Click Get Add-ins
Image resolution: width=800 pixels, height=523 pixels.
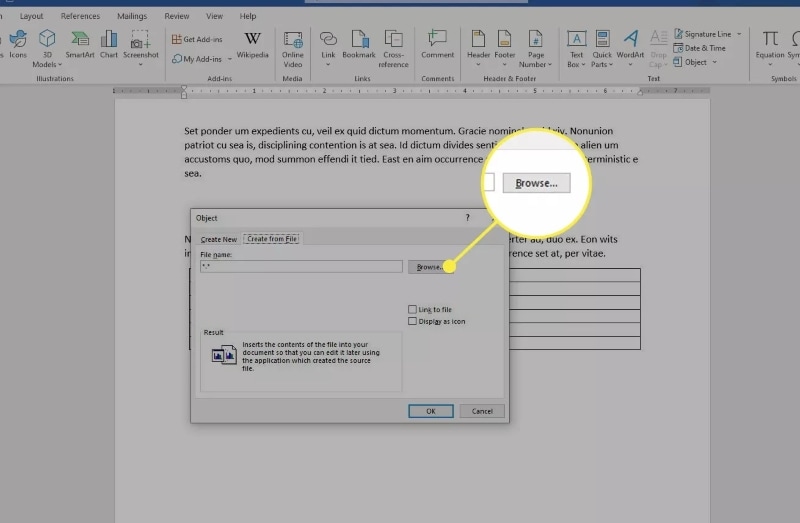click(x=197, y=39)
